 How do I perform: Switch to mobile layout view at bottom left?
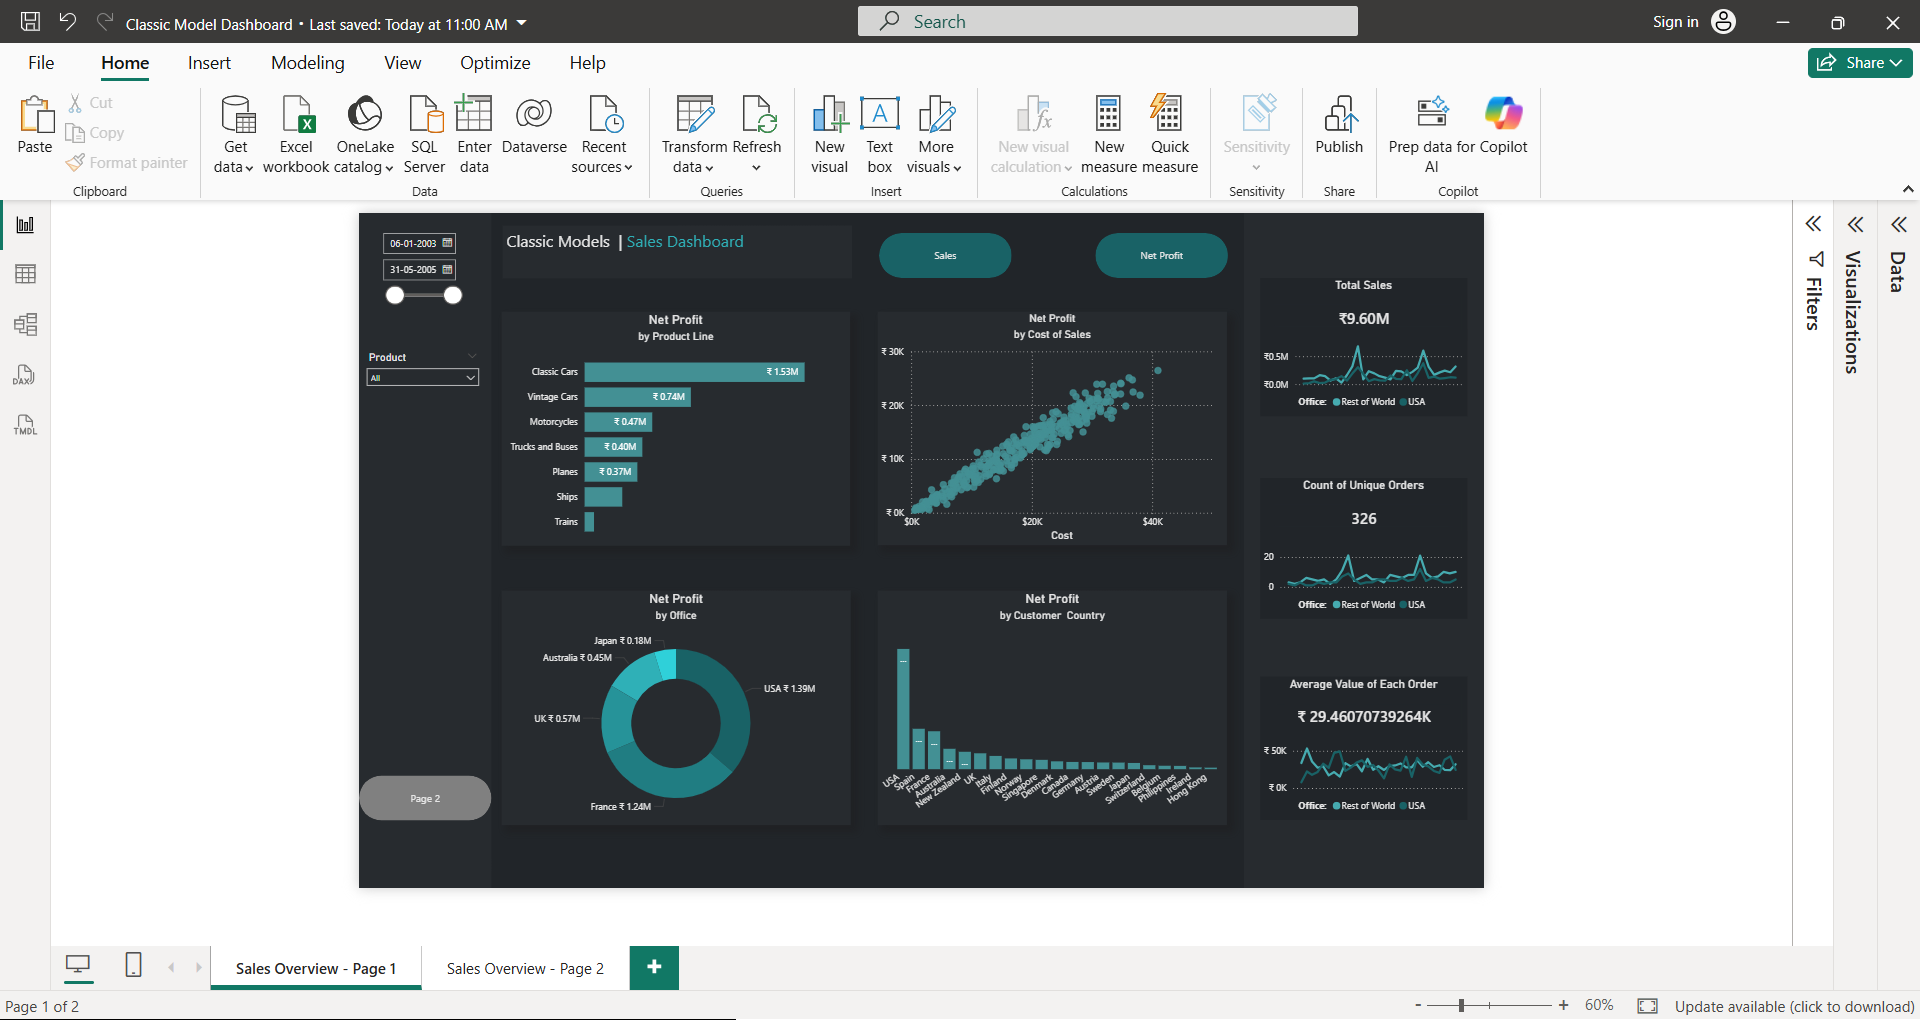coord(133,966)
